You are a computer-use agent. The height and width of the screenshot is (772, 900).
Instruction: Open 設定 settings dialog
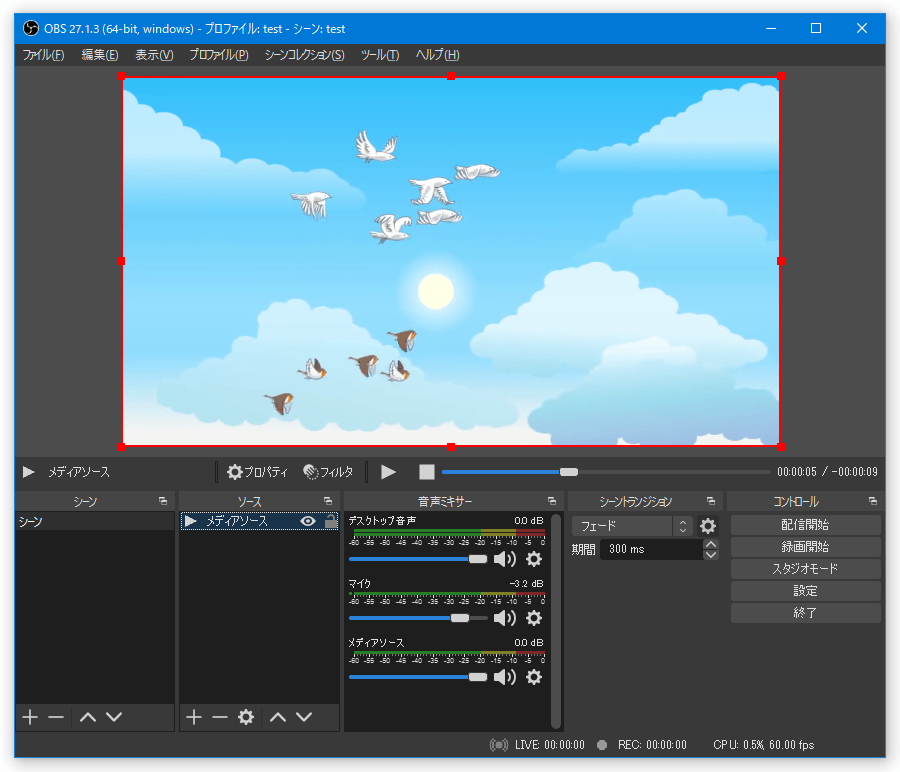pyautogui.click(x=805, y=591)
